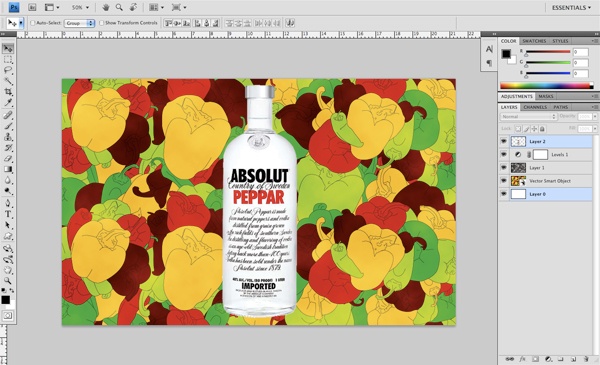Open the View Extras dropdown
This screenshot has width=600, height=365.
(x=52, y=7)
